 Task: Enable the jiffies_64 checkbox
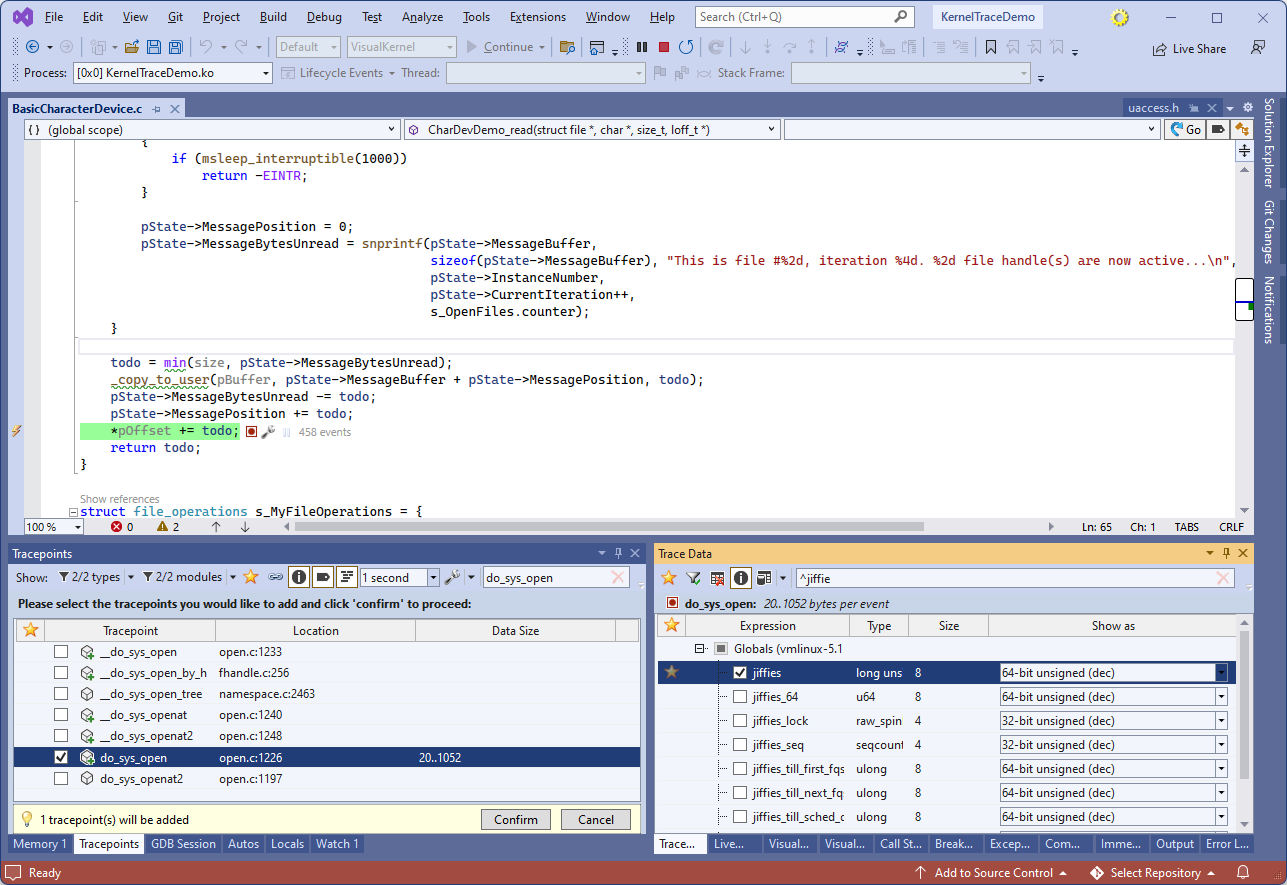740,696
